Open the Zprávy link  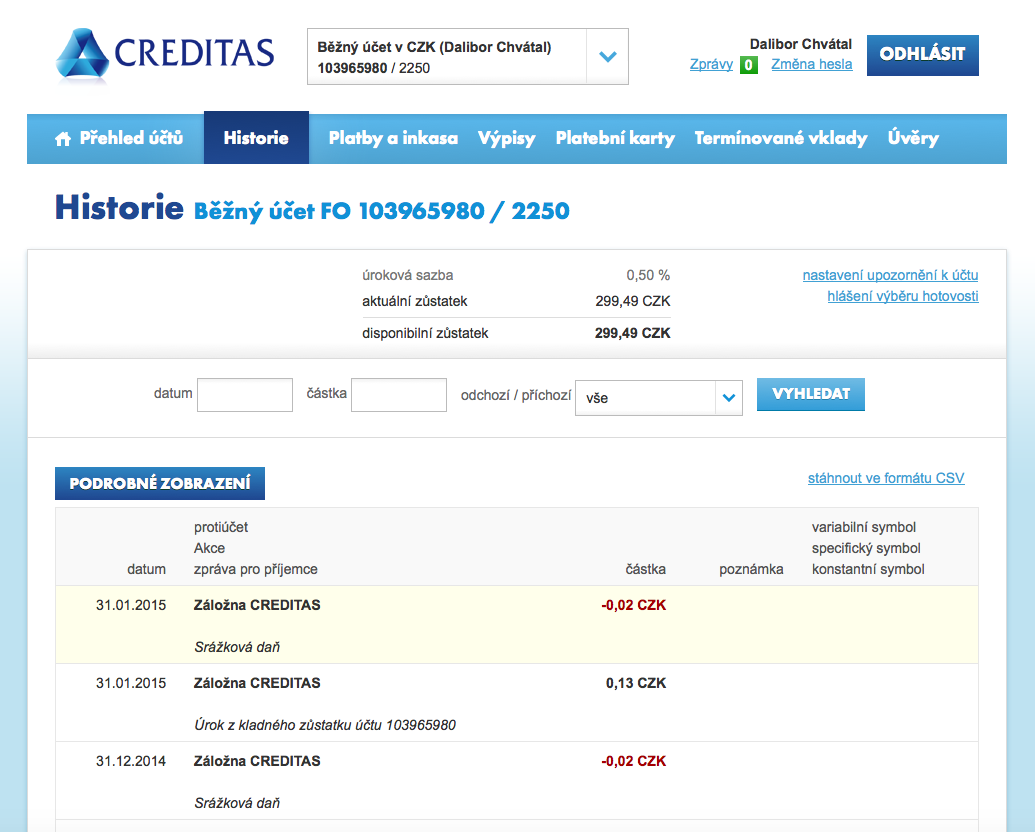point(711,64)
